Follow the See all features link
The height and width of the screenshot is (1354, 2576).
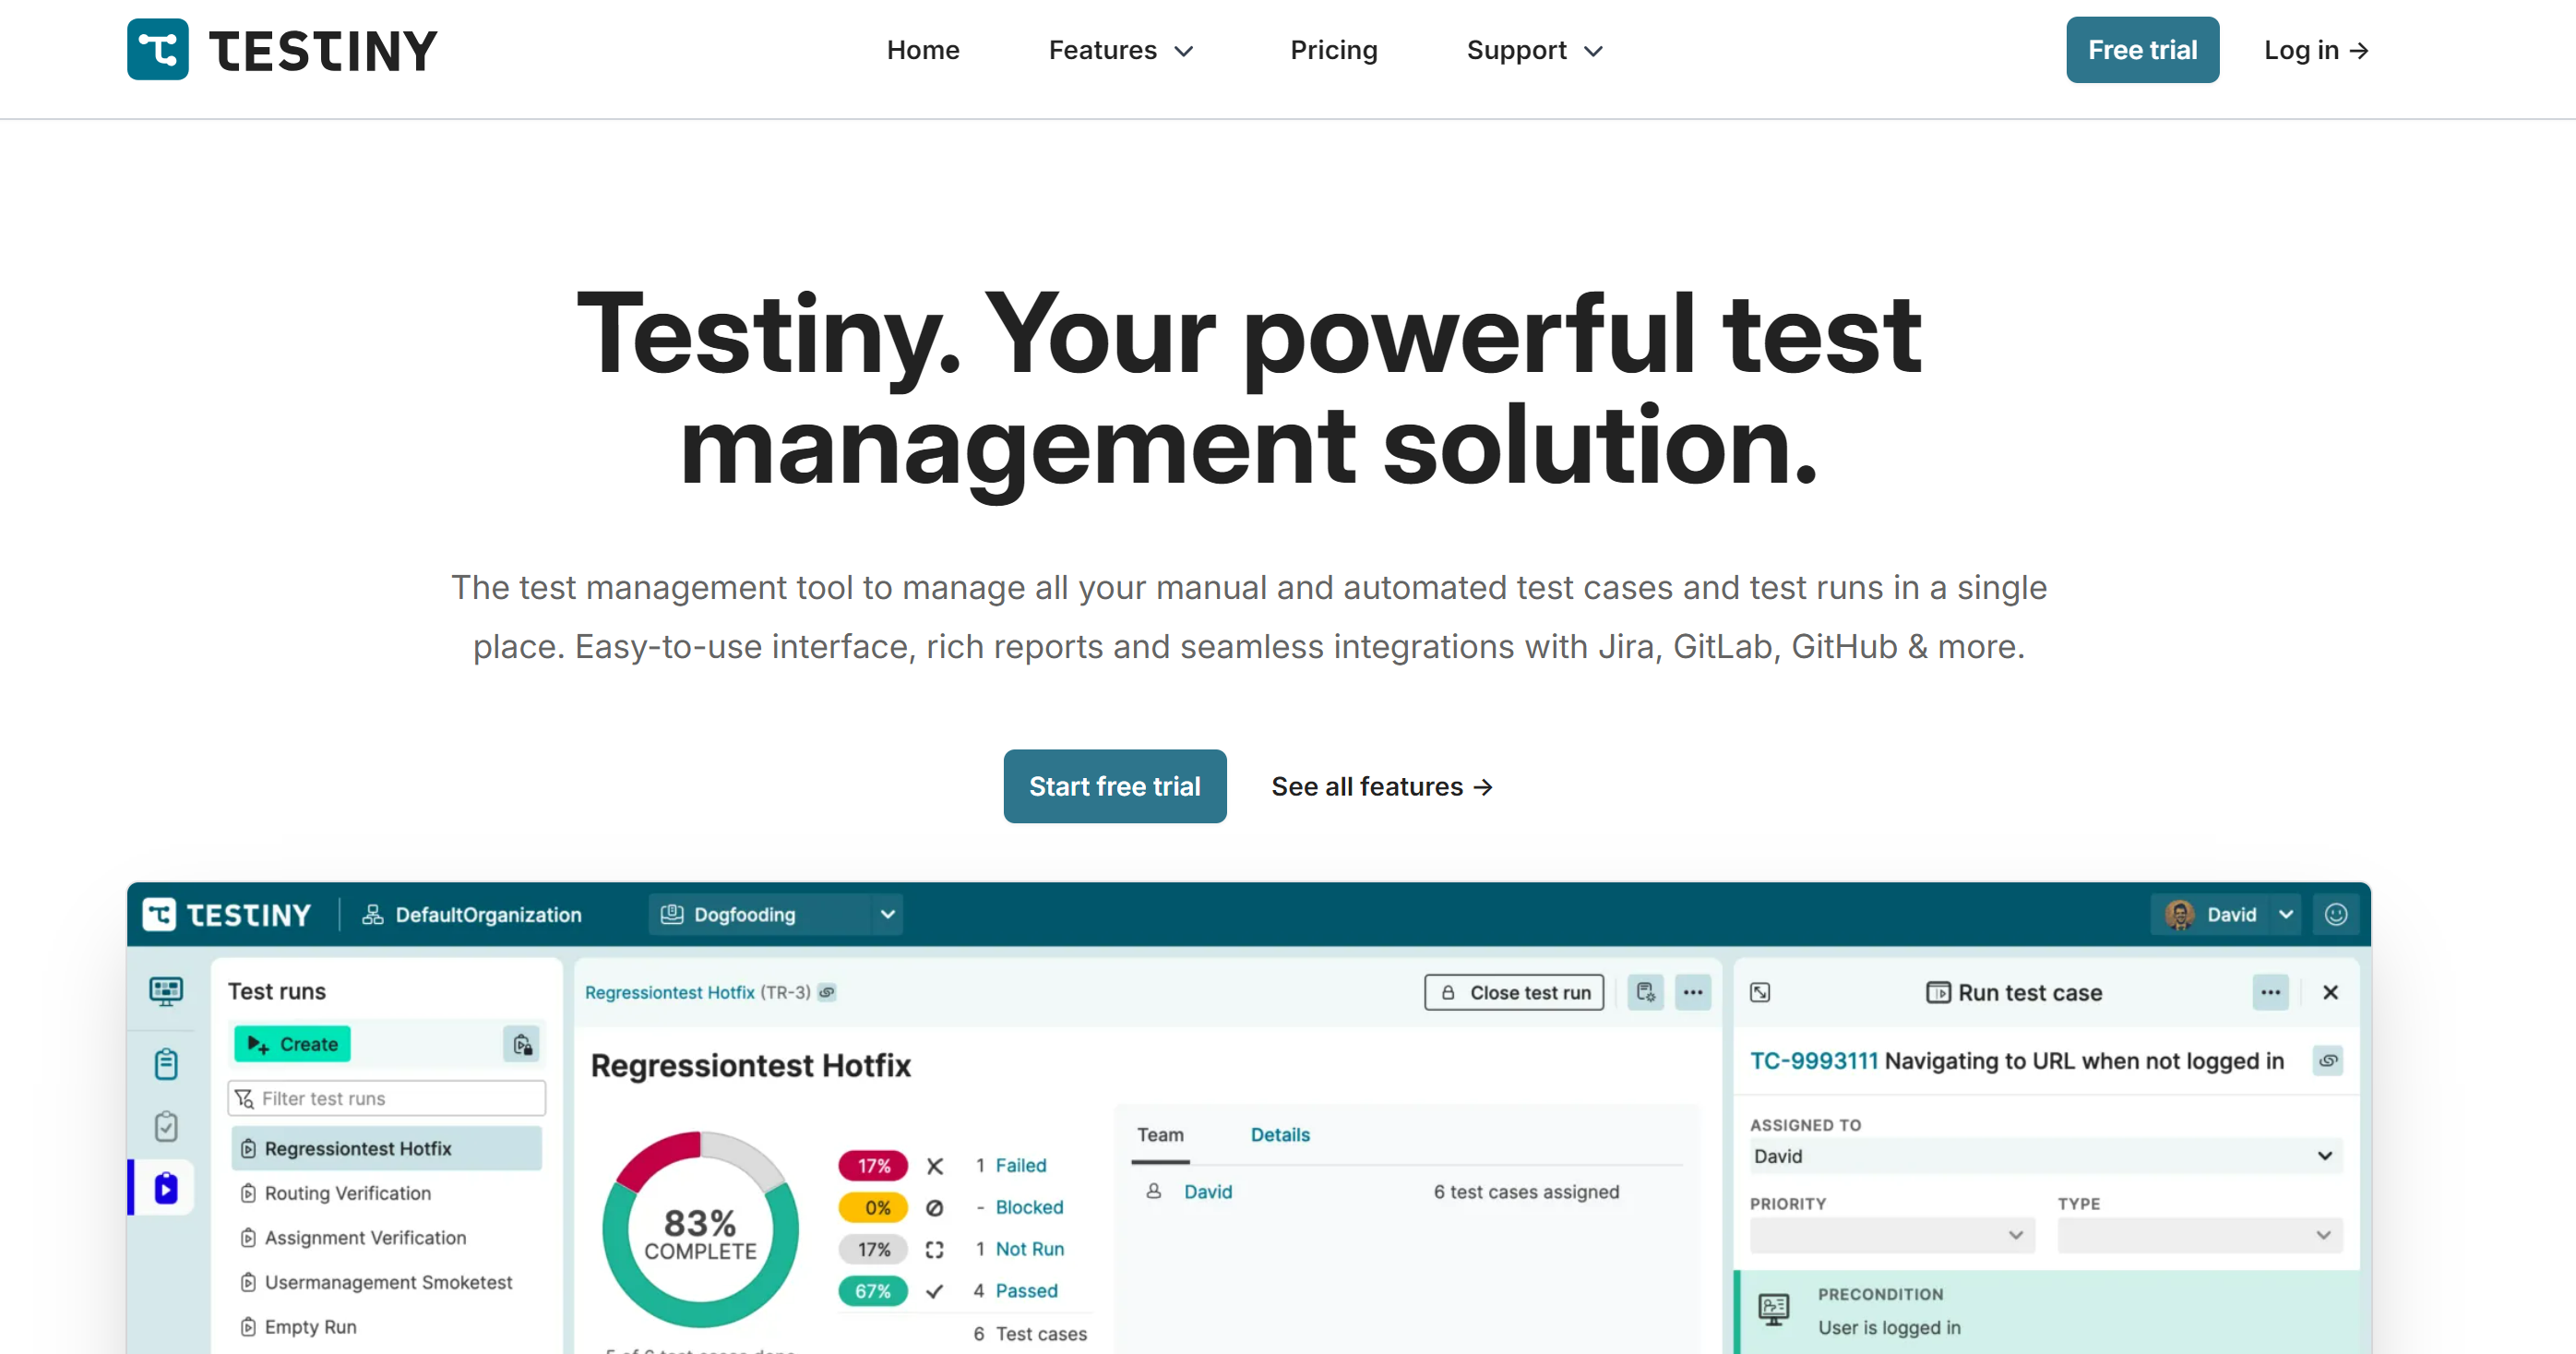point(1381,787)
